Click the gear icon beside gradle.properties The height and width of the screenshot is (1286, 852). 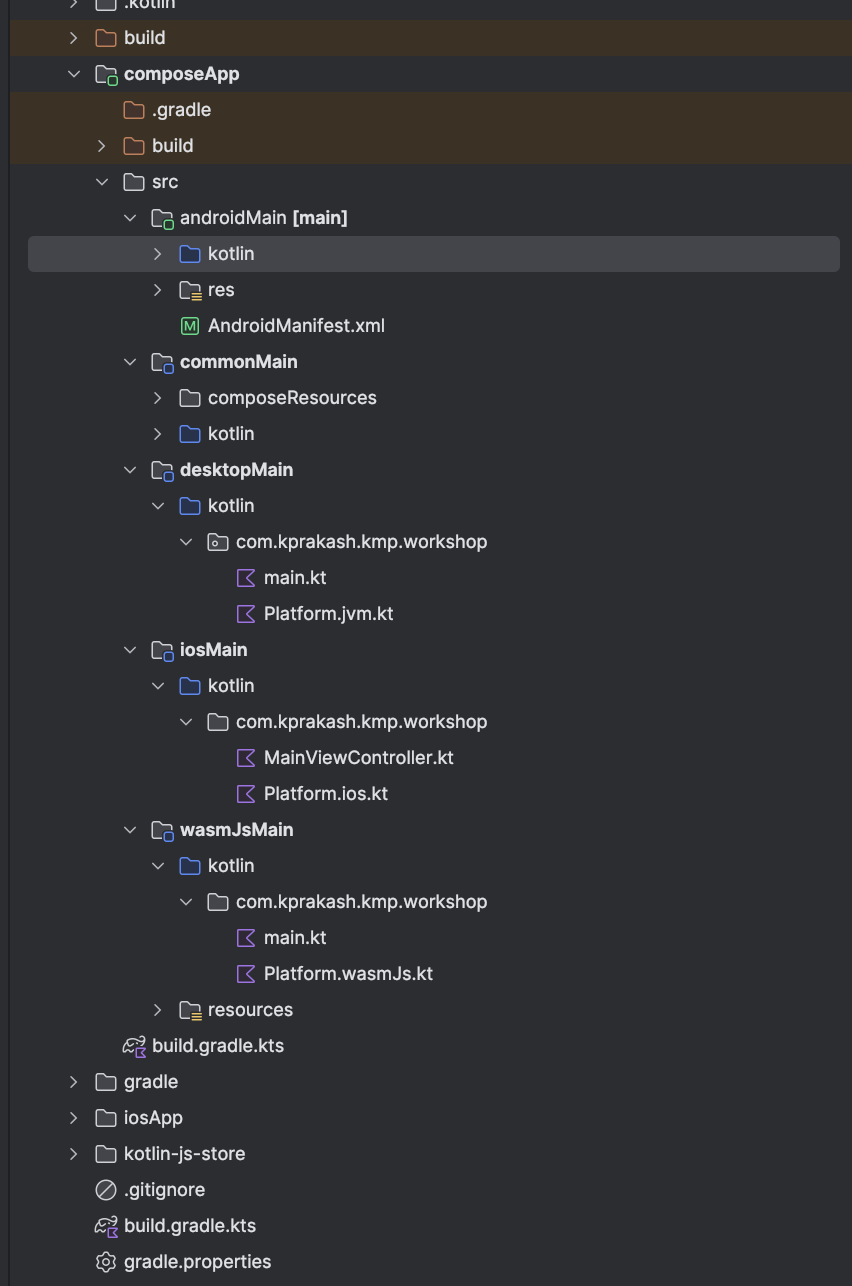tap(105, 1262)
